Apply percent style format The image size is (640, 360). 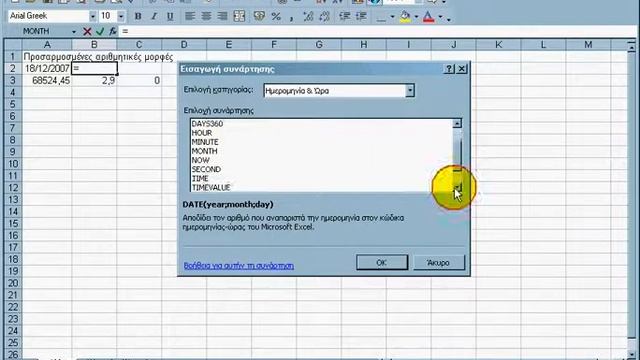click(276, 16)
